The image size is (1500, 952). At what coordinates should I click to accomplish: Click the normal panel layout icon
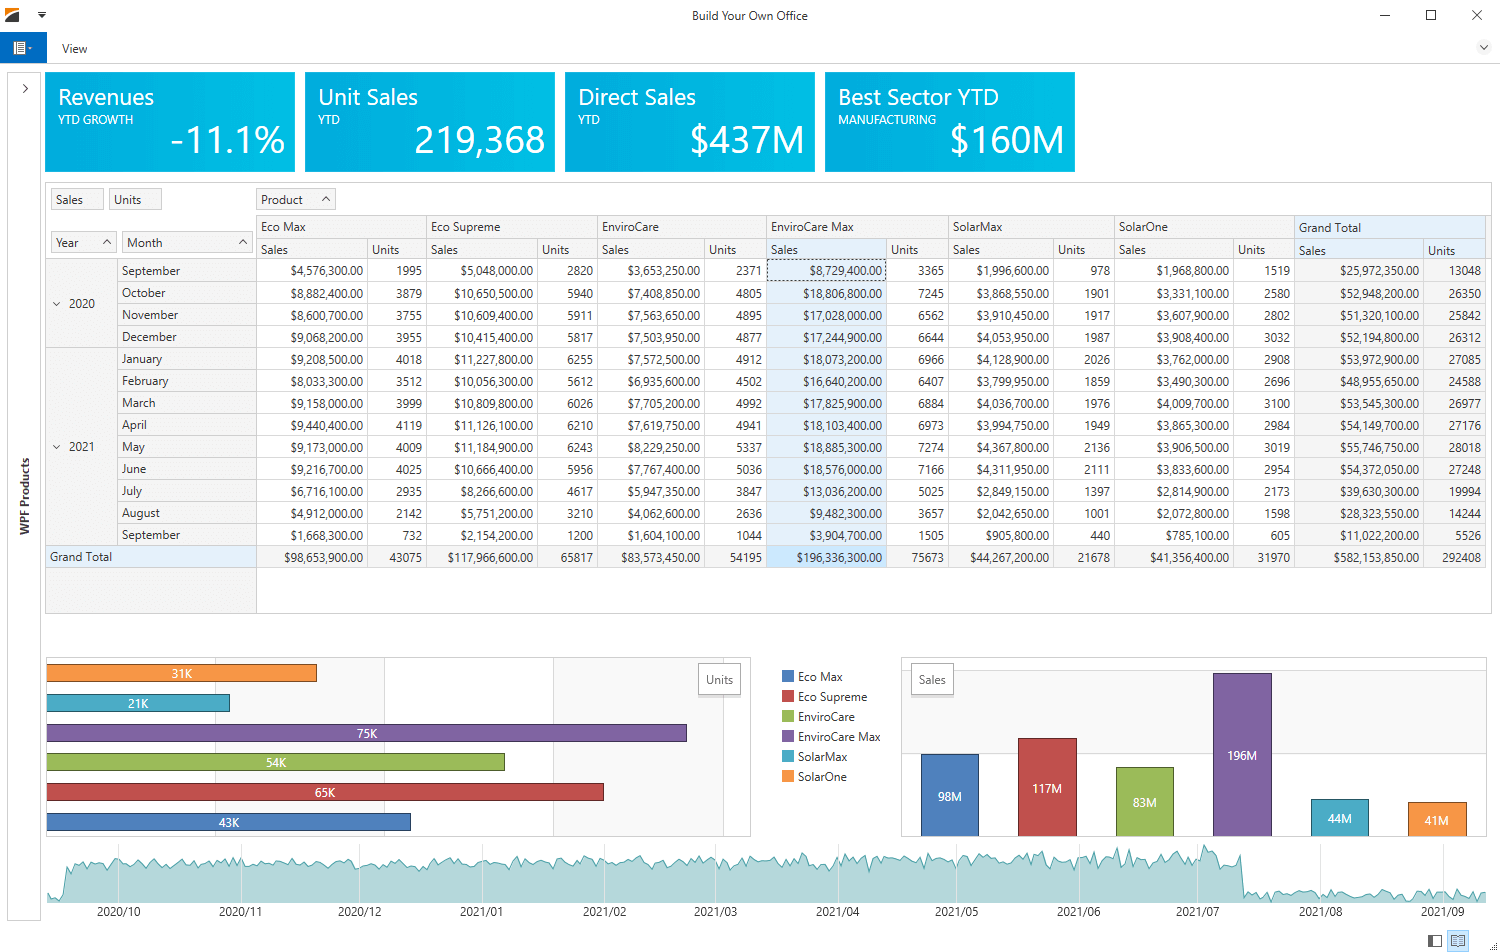click(x=1435, y=940)
